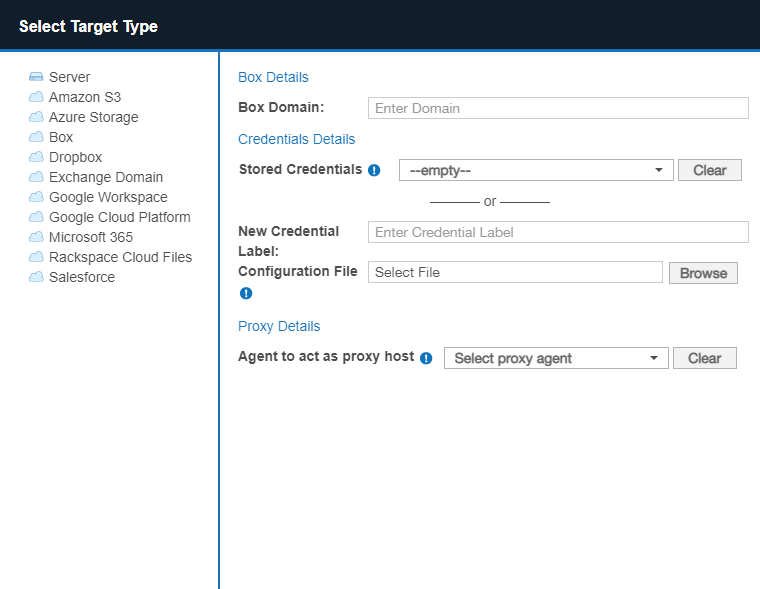Image resolution: width=760 pixels, height=589 pixels.
Task: Clear the selected proxy agent
Action: coord(704,358)
